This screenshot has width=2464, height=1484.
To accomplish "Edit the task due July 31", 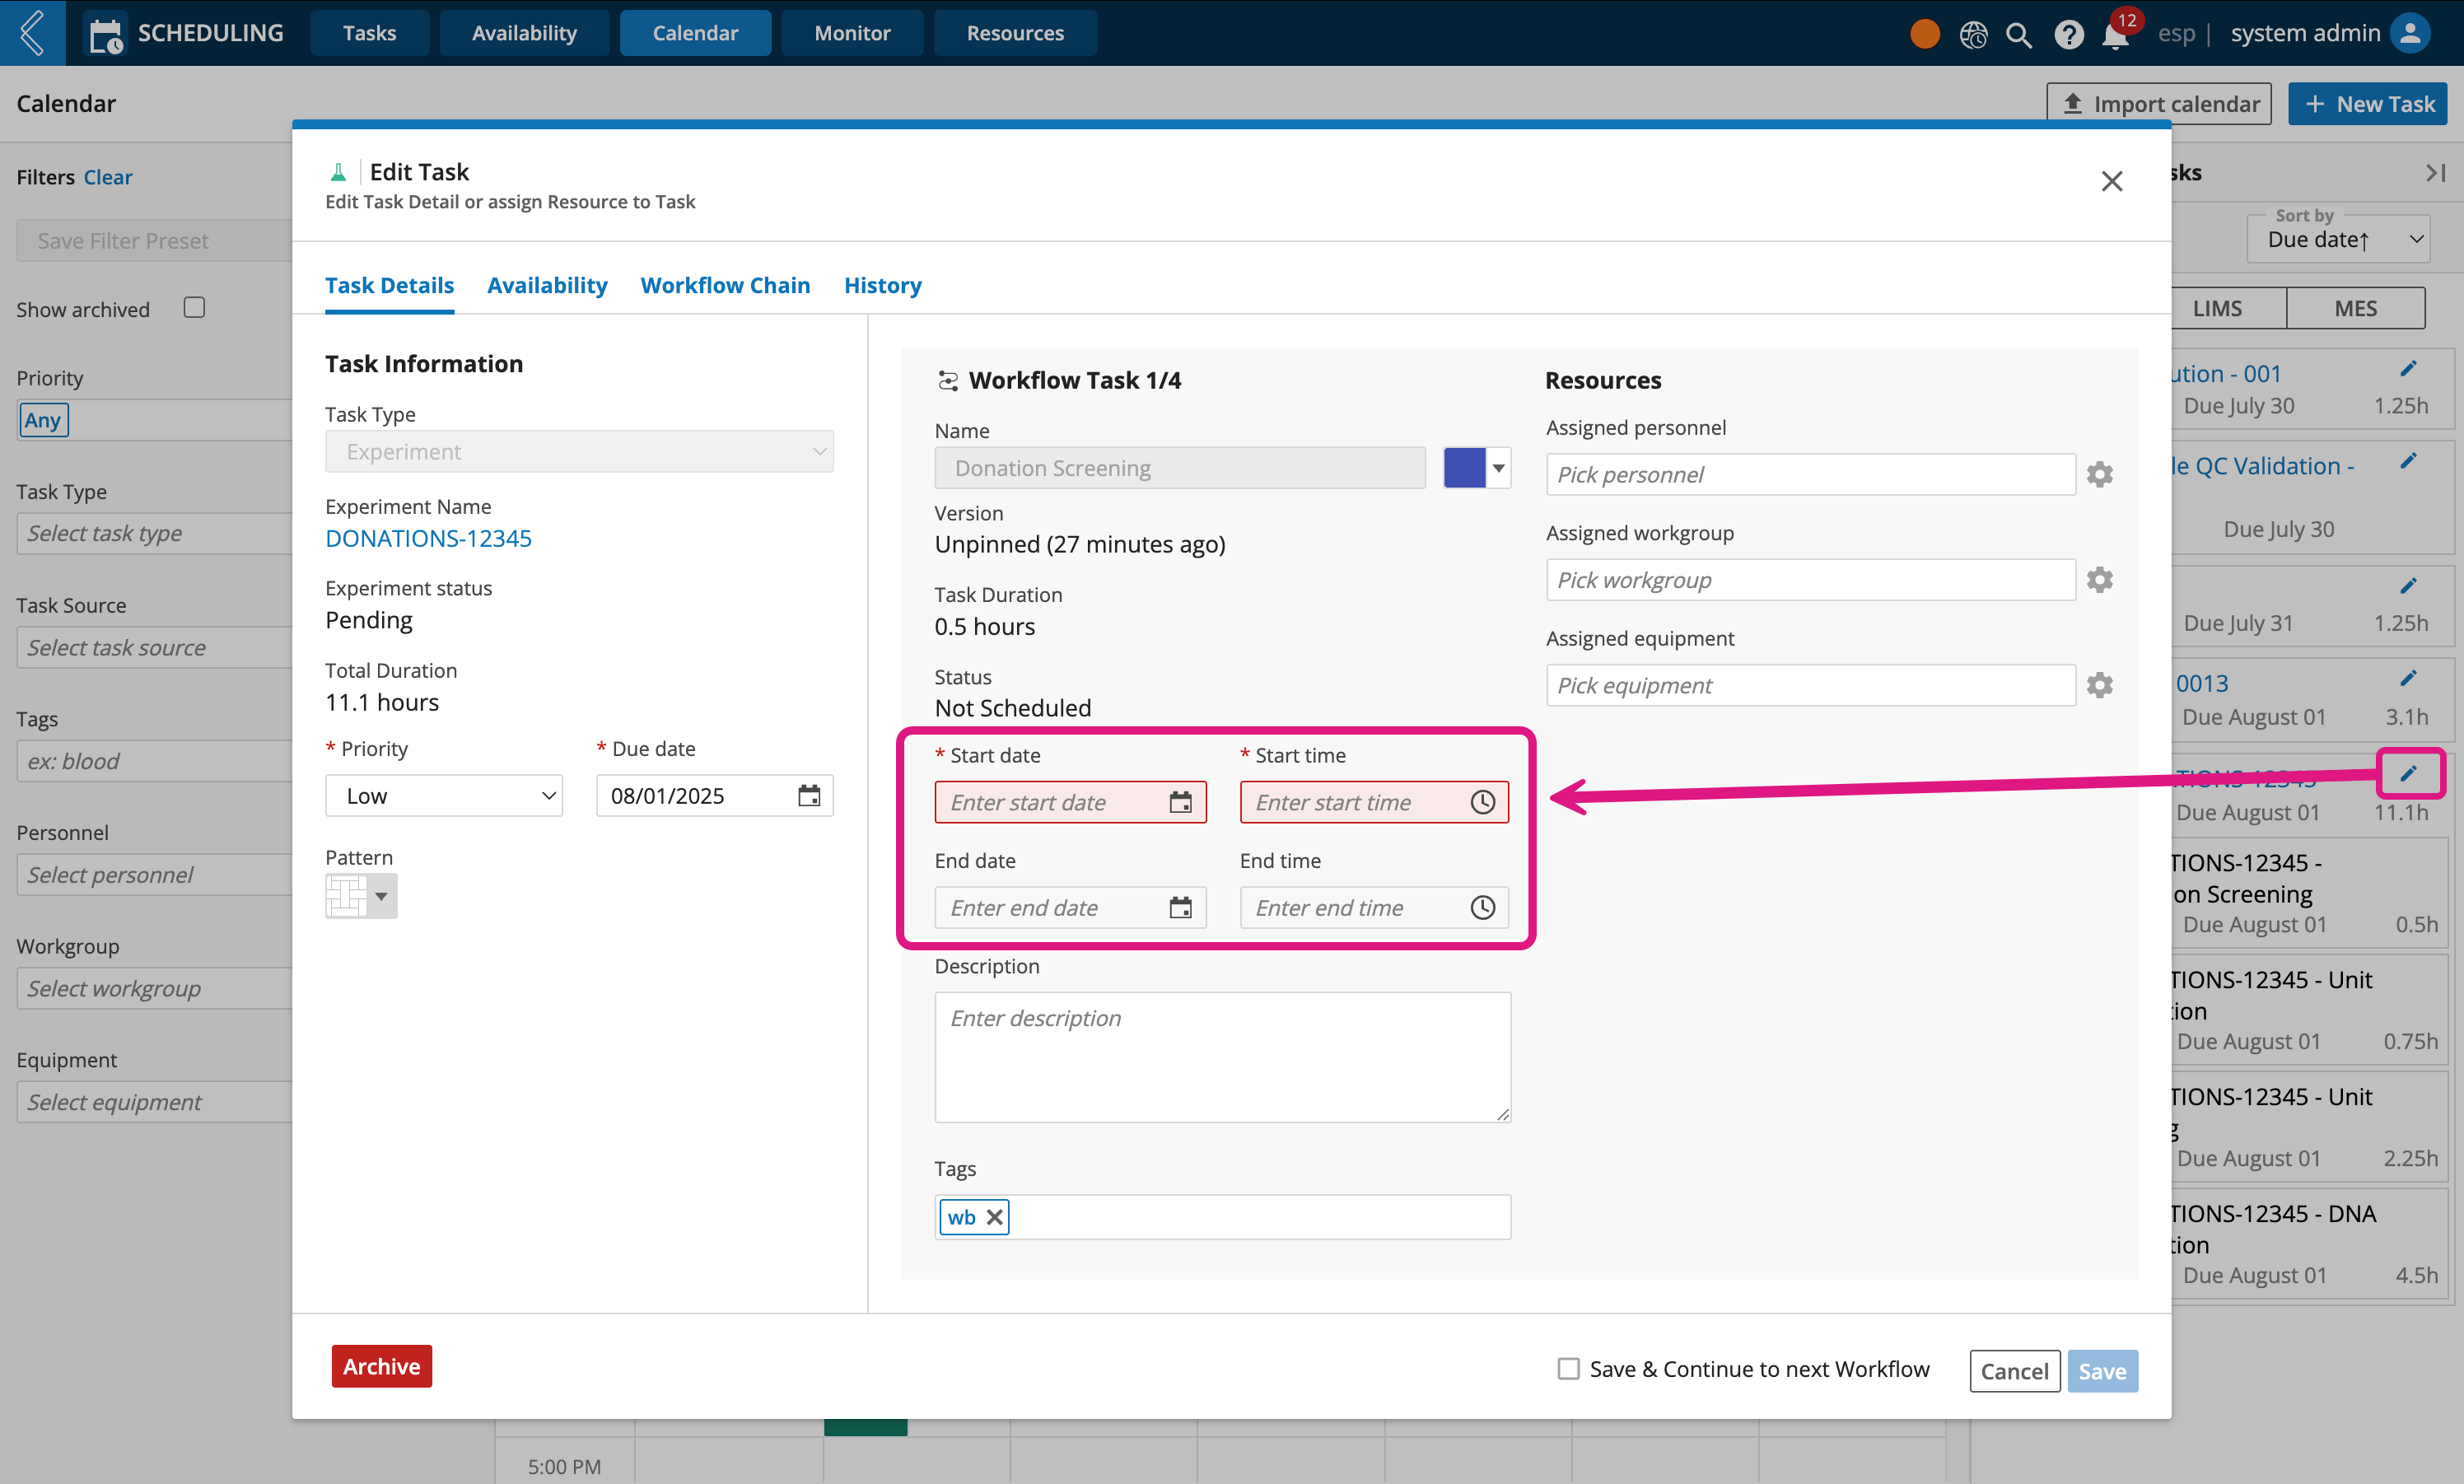I will point(2408,586).
